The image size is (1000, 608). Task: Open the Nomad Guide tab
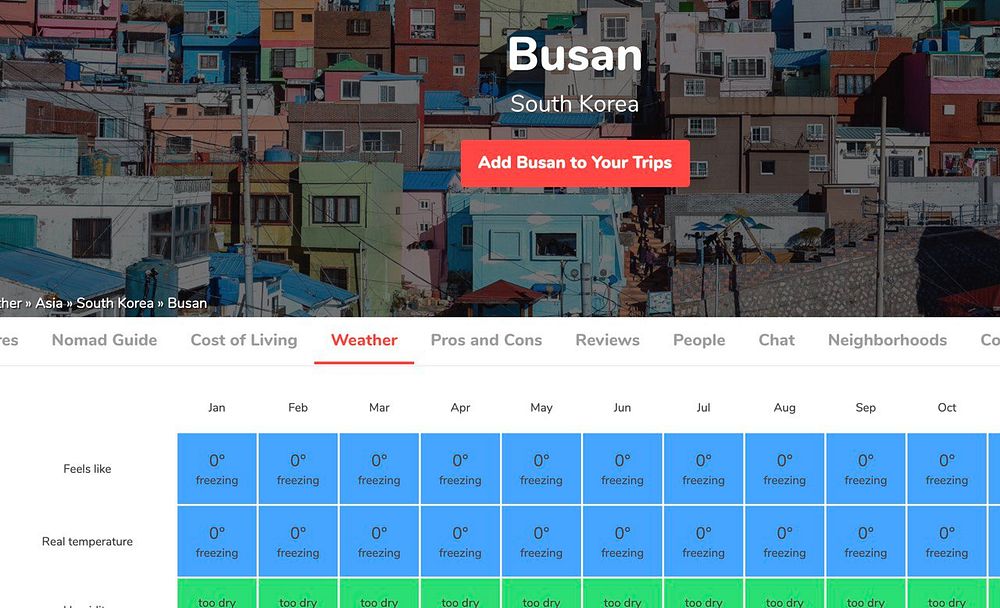(x=105, y=340)
